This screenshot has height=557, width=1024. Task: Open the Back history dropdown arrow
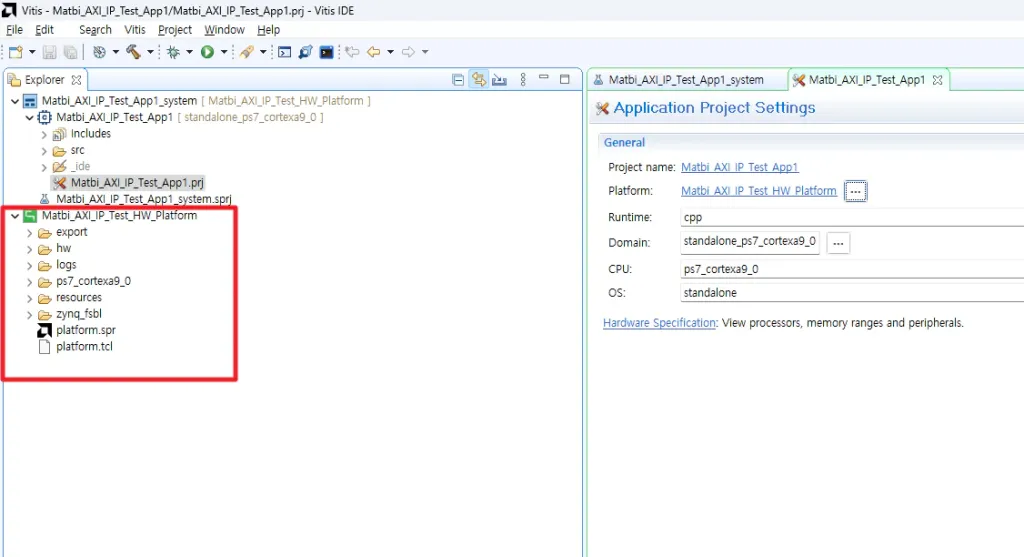pyautogui.click(x=391, y=52)
